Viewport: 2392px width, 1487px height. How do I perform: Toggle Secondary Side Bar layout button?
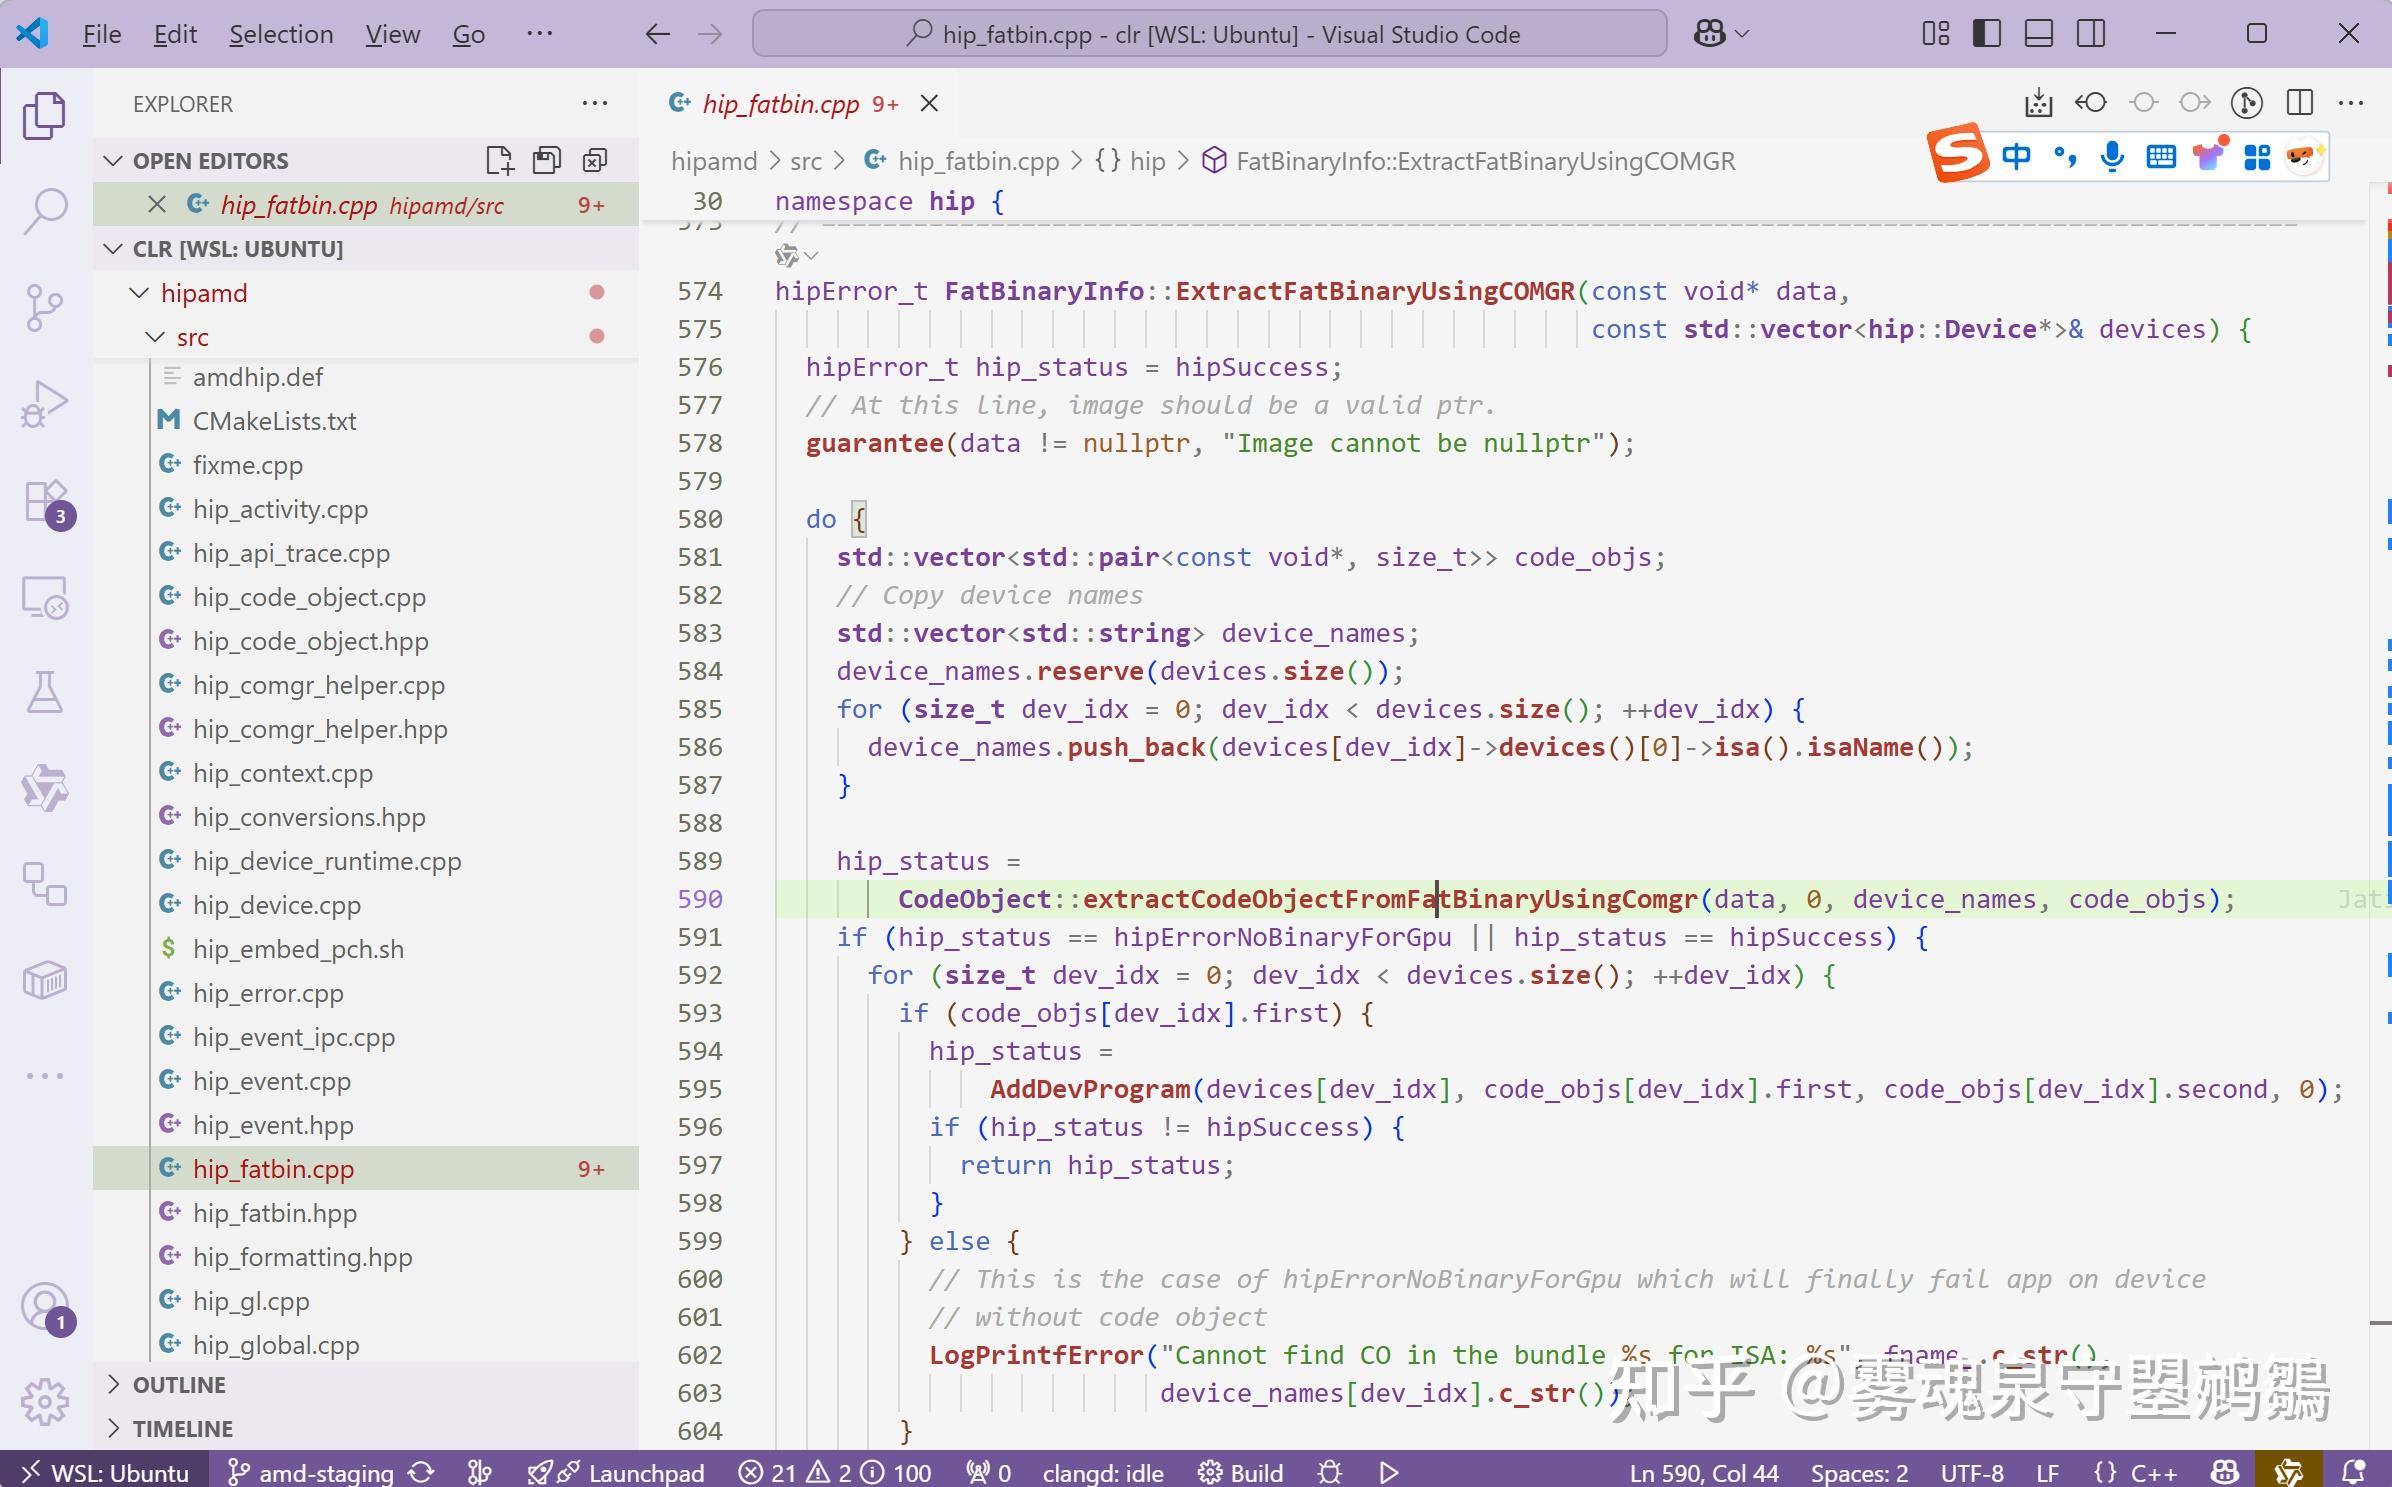point(2090,34)
